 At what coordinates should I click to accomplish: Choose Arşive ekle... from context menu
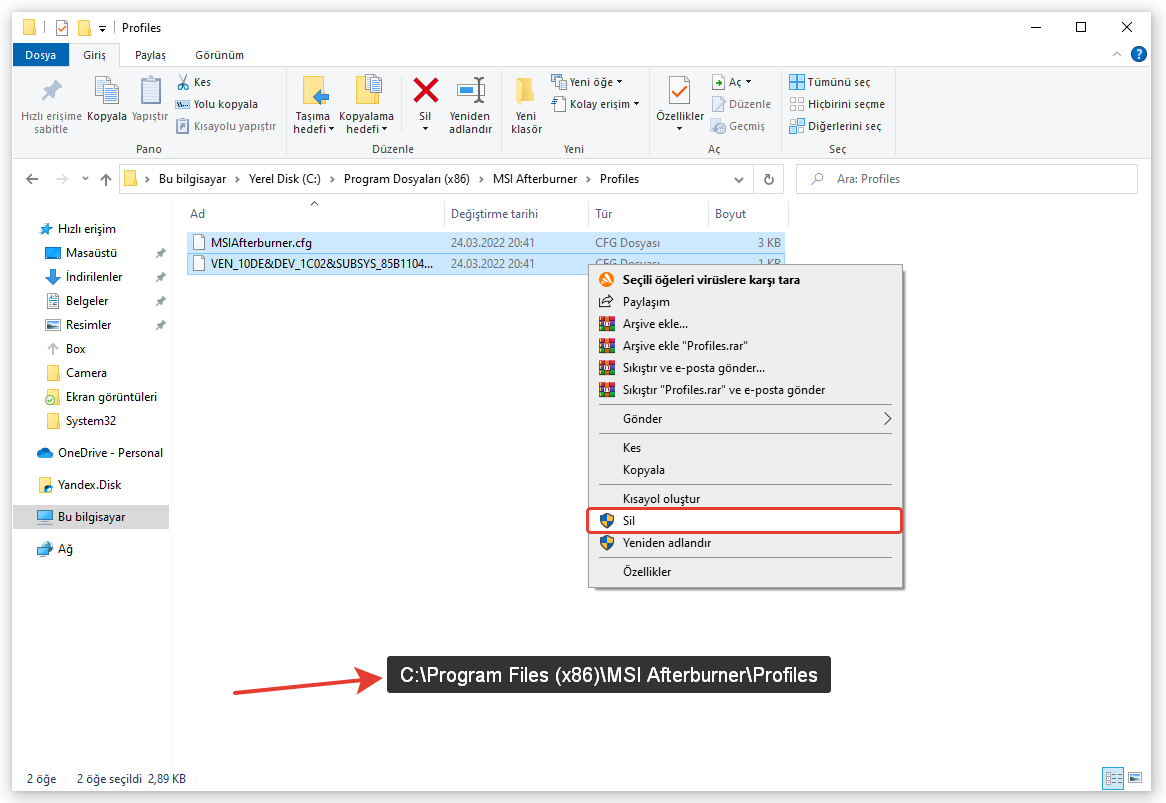pyautogui.click(x=655, y=324)
